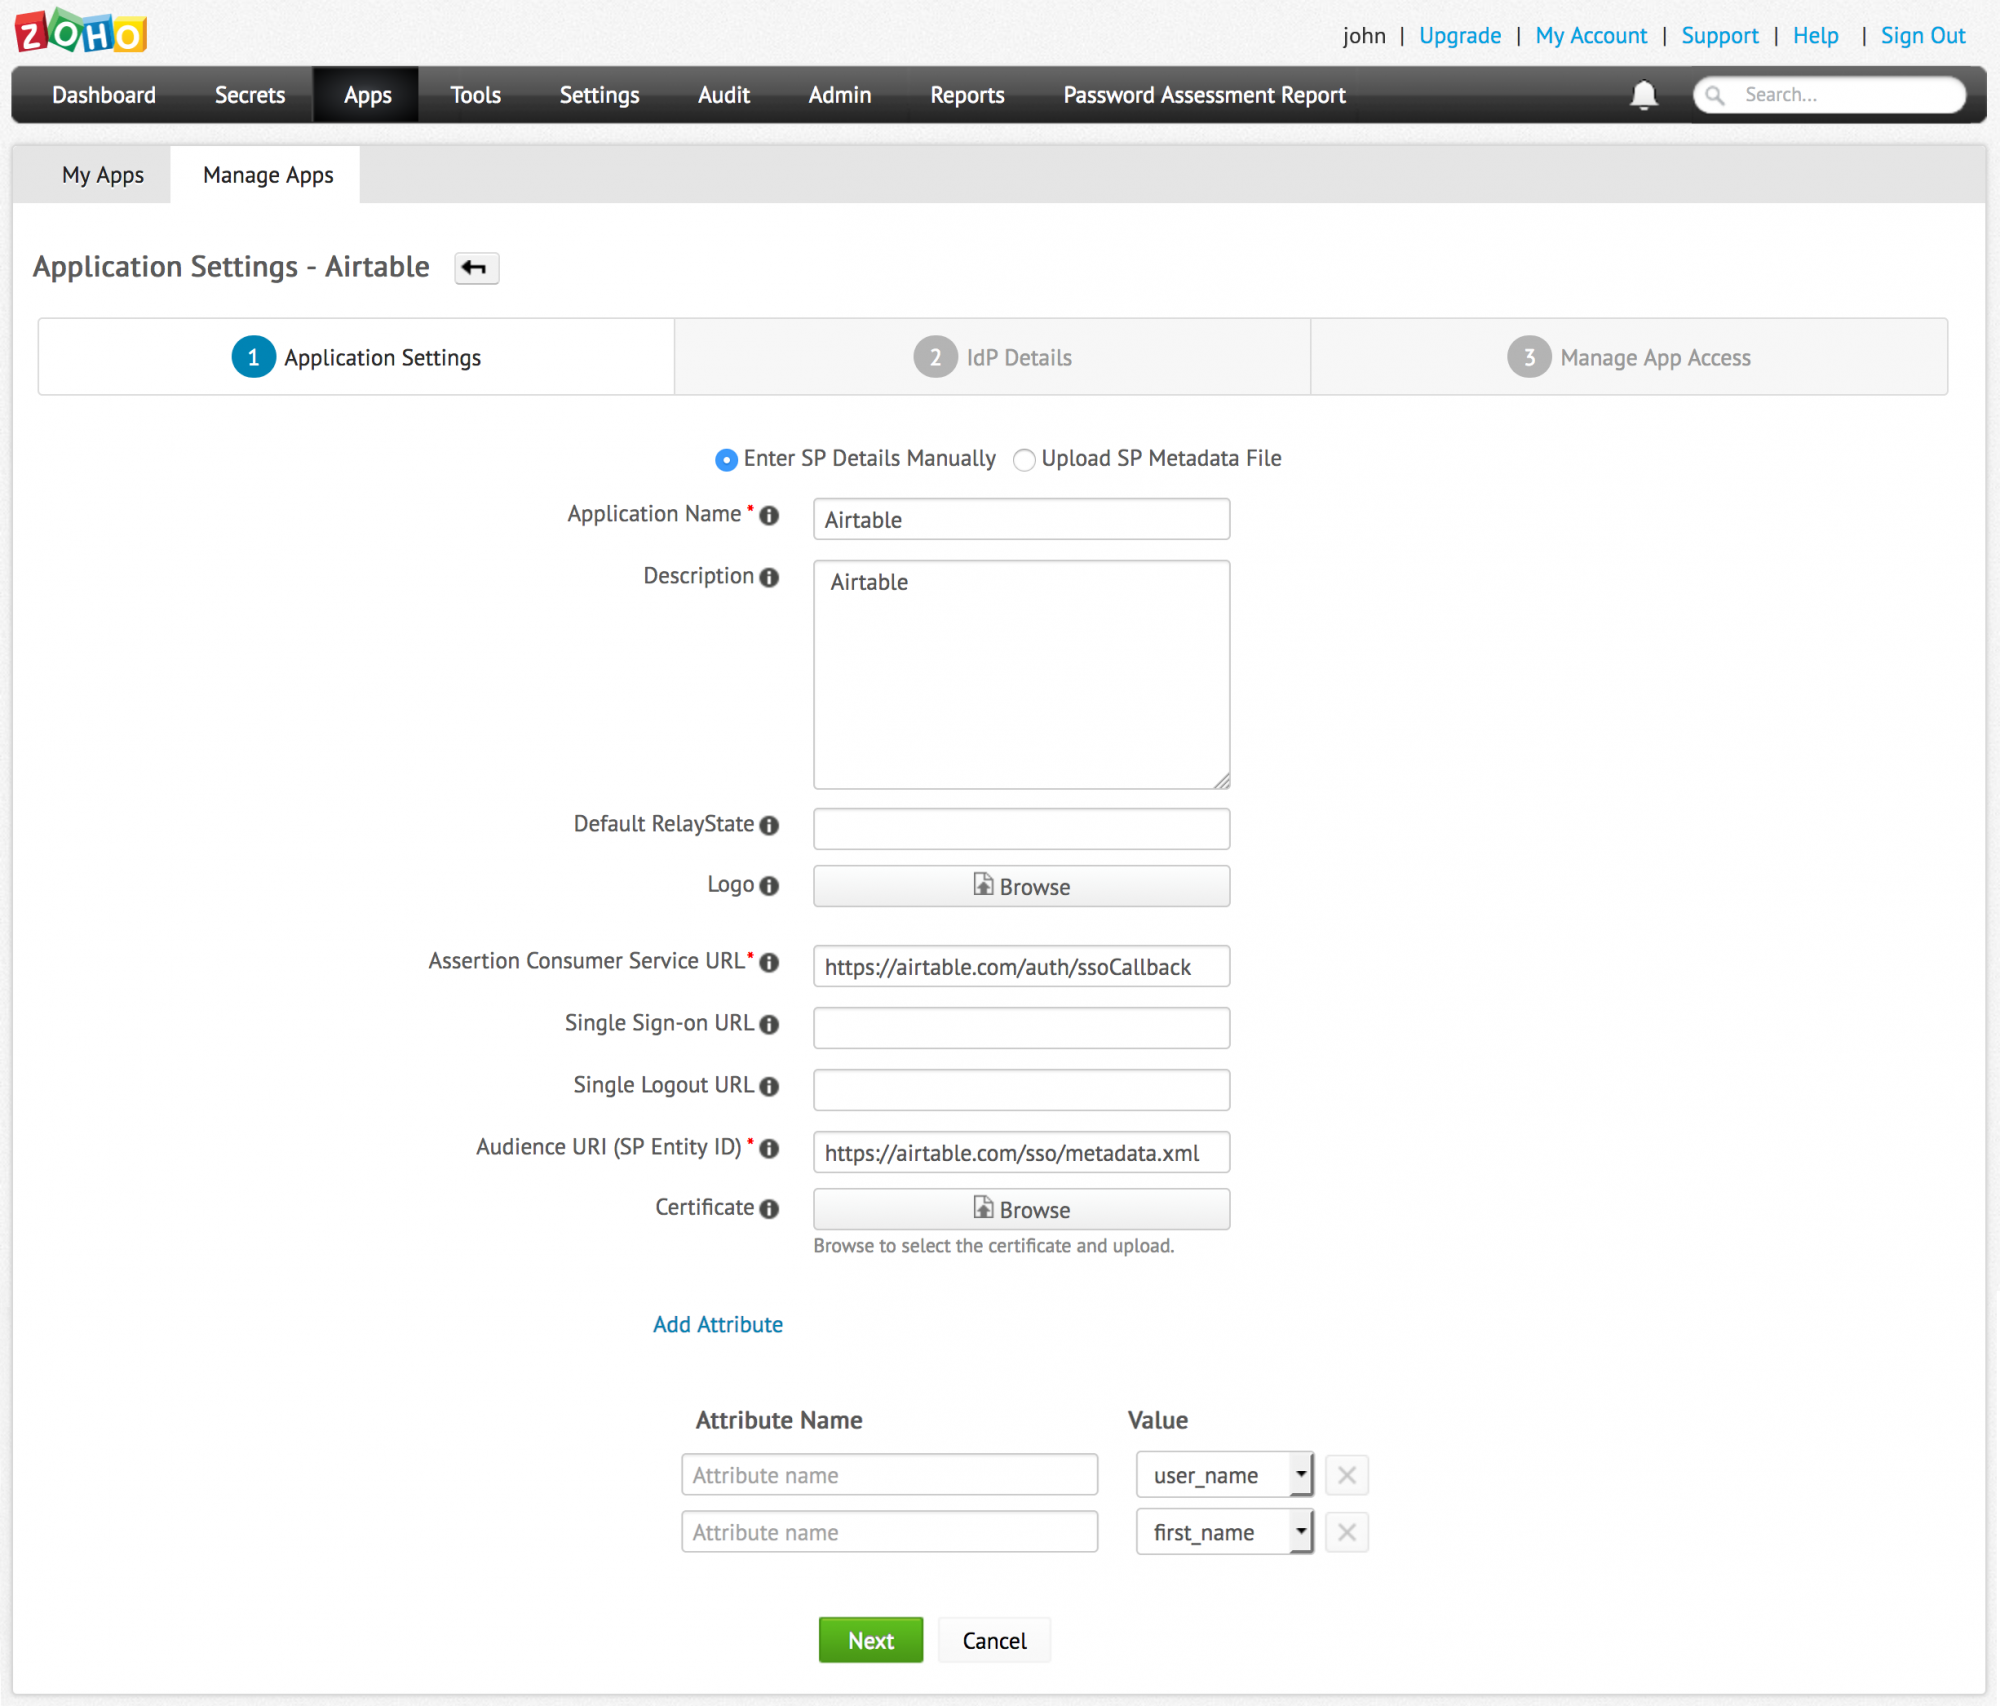The image size is (2000, 1706).
Task: Click the notification bell icon
Action: pos(1643,95)
